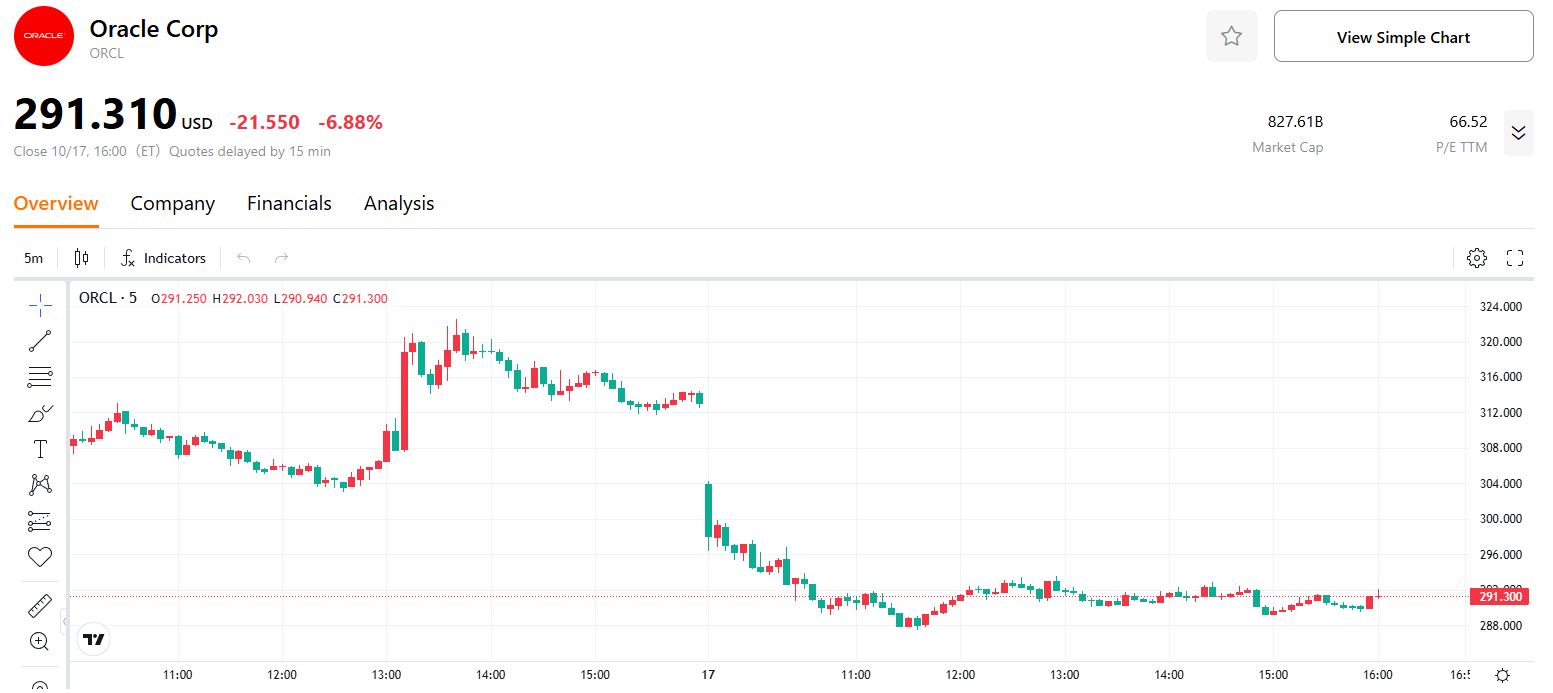Screen dimensions: 1553x693
Task: Select the brush drawing tool
Action: click(x=40, y=412)
